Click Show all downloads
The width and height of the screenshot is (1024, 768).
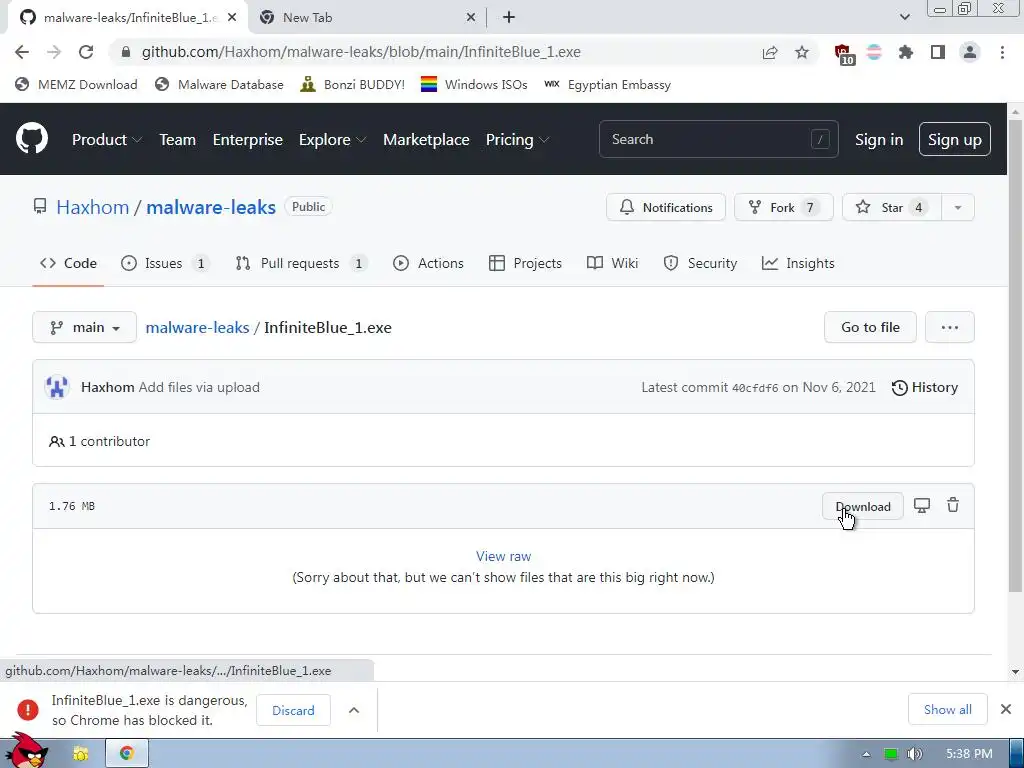coord(948,709)
